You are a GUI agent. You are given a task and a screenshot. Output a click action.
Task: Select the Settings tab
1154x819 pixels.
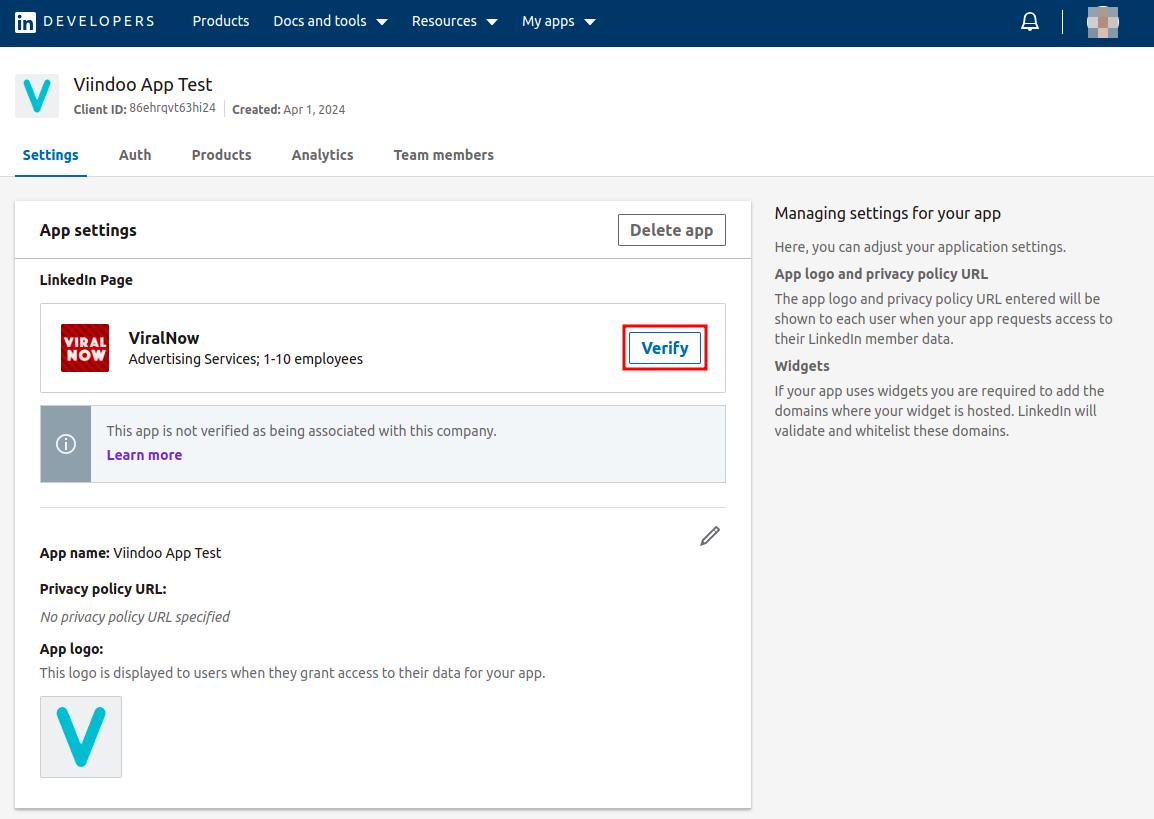(x=51, y=155)
